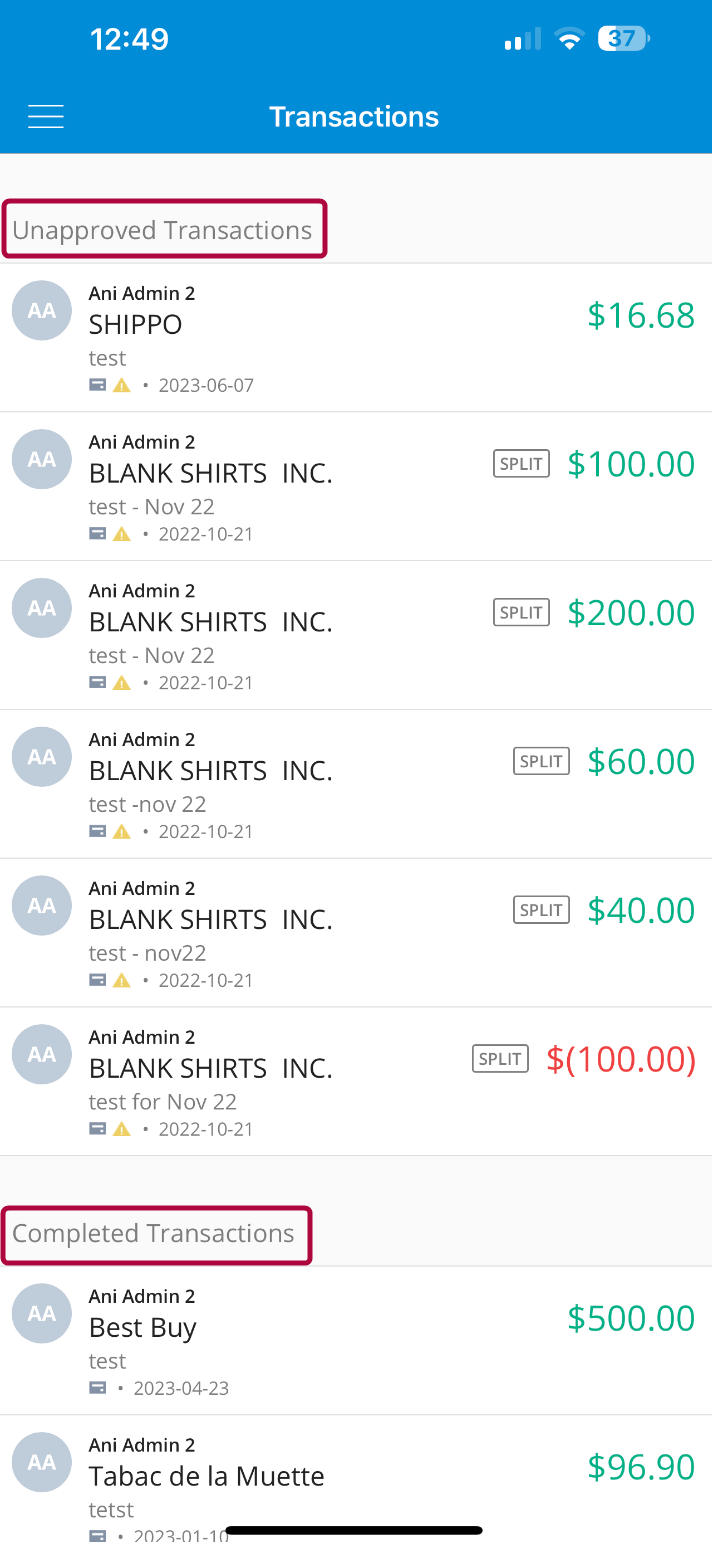Select the AA avatar next to Tabac de la Muette
The image size is (712, 1542).
coord(41,1462)
